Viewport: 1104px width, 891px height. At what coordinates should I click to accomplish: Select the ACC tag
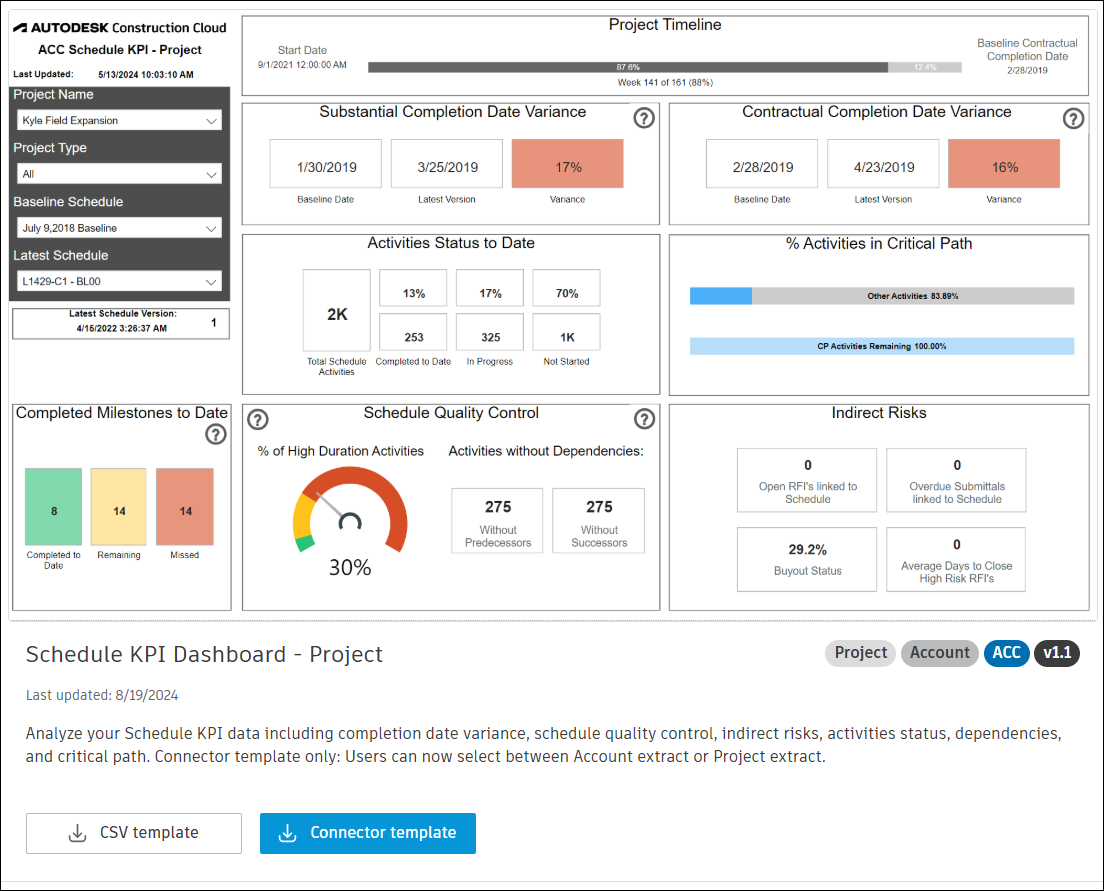tap(1007, 653)
